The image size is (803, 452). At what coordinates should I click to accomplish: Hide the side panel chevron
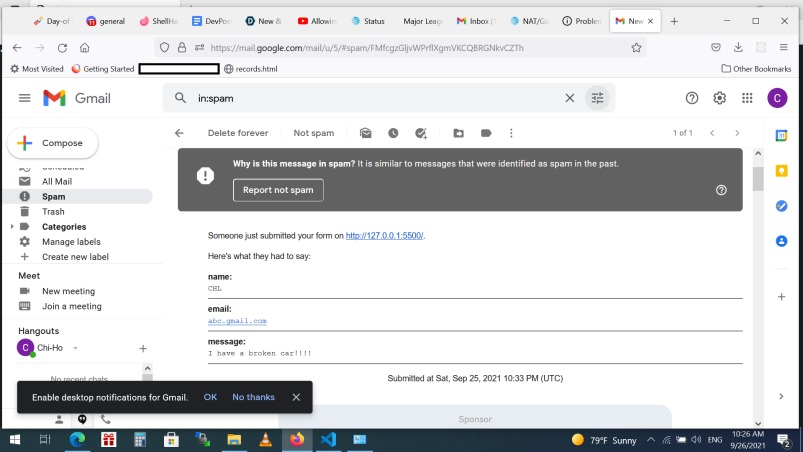781,396
